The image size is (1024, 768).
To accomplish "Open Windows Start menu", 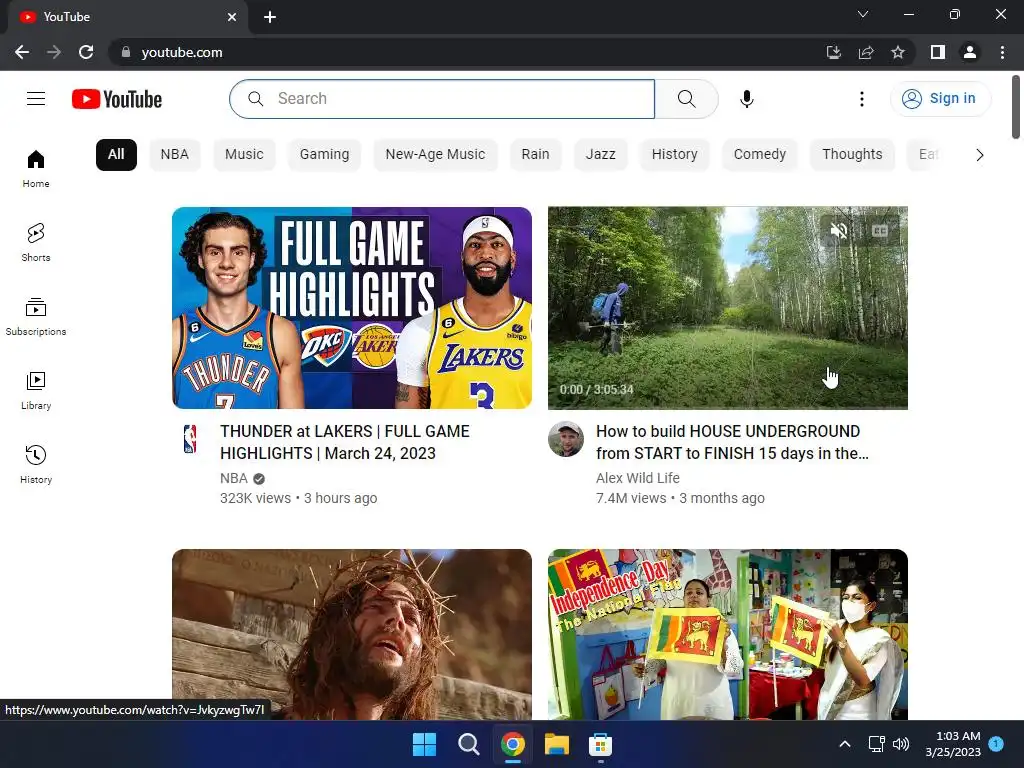I will click(424, 744).
